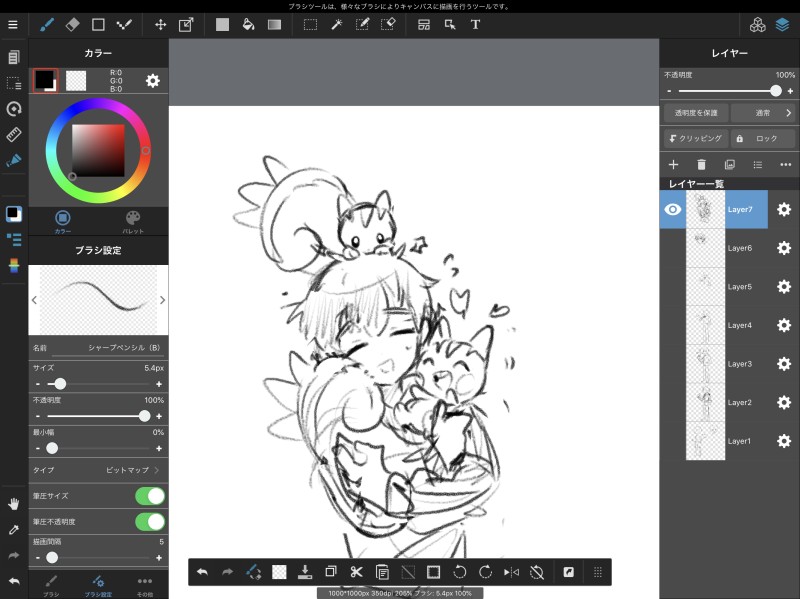Viewport: 800px width, 599px height.
Task: Select the Magic Wand tool
Action: (x=336, y=24)
